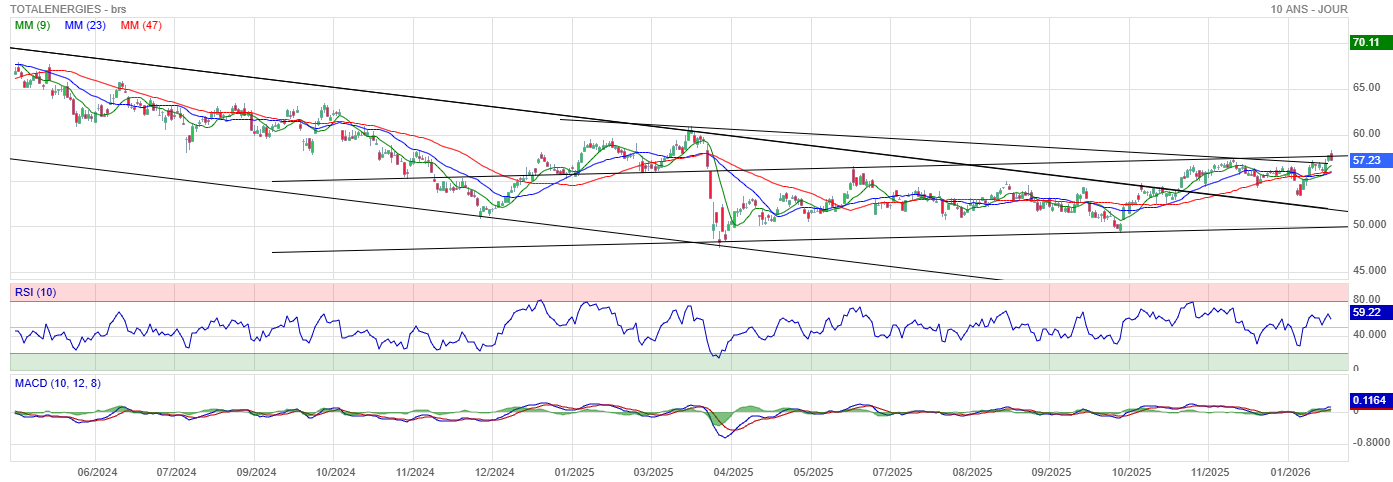Click the 10/2024 date axis label
The width and height of the screenshot is (1393, 482).
point(335,471)
